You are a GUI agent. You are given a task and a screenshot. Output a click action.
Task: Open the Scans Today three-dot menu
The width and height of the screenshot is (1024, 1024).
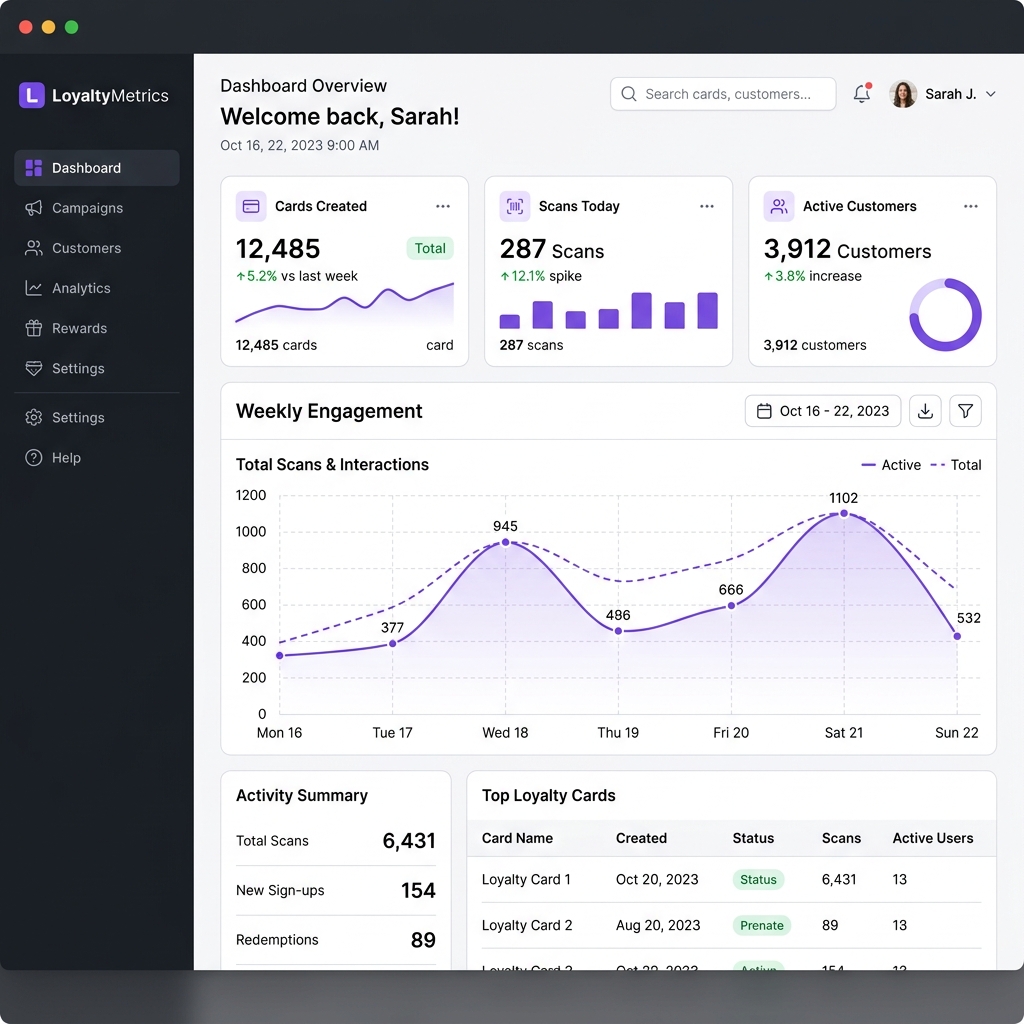(x=707, y=206)
